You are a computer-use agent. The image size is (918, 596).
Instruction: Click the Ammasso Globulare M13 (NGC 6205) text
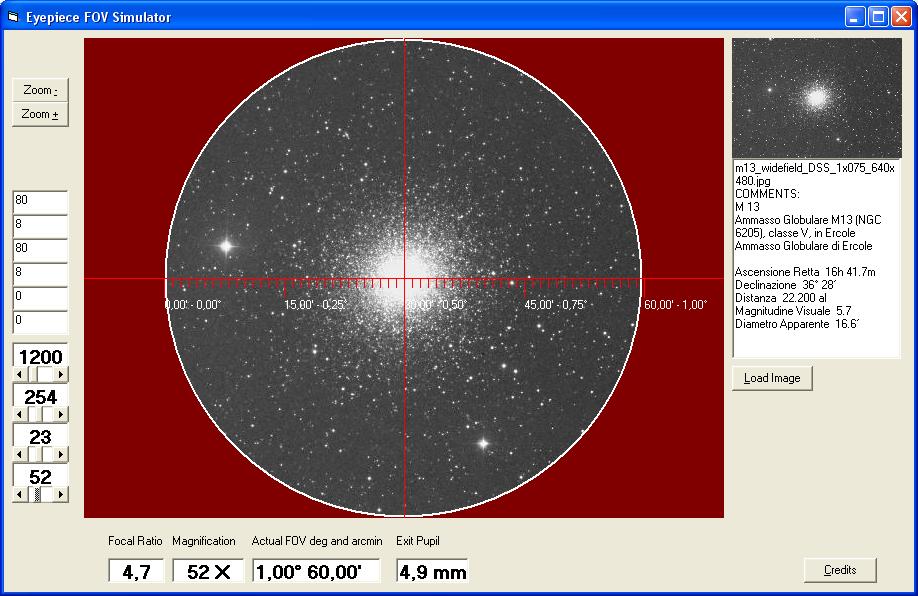click(808, 226)
